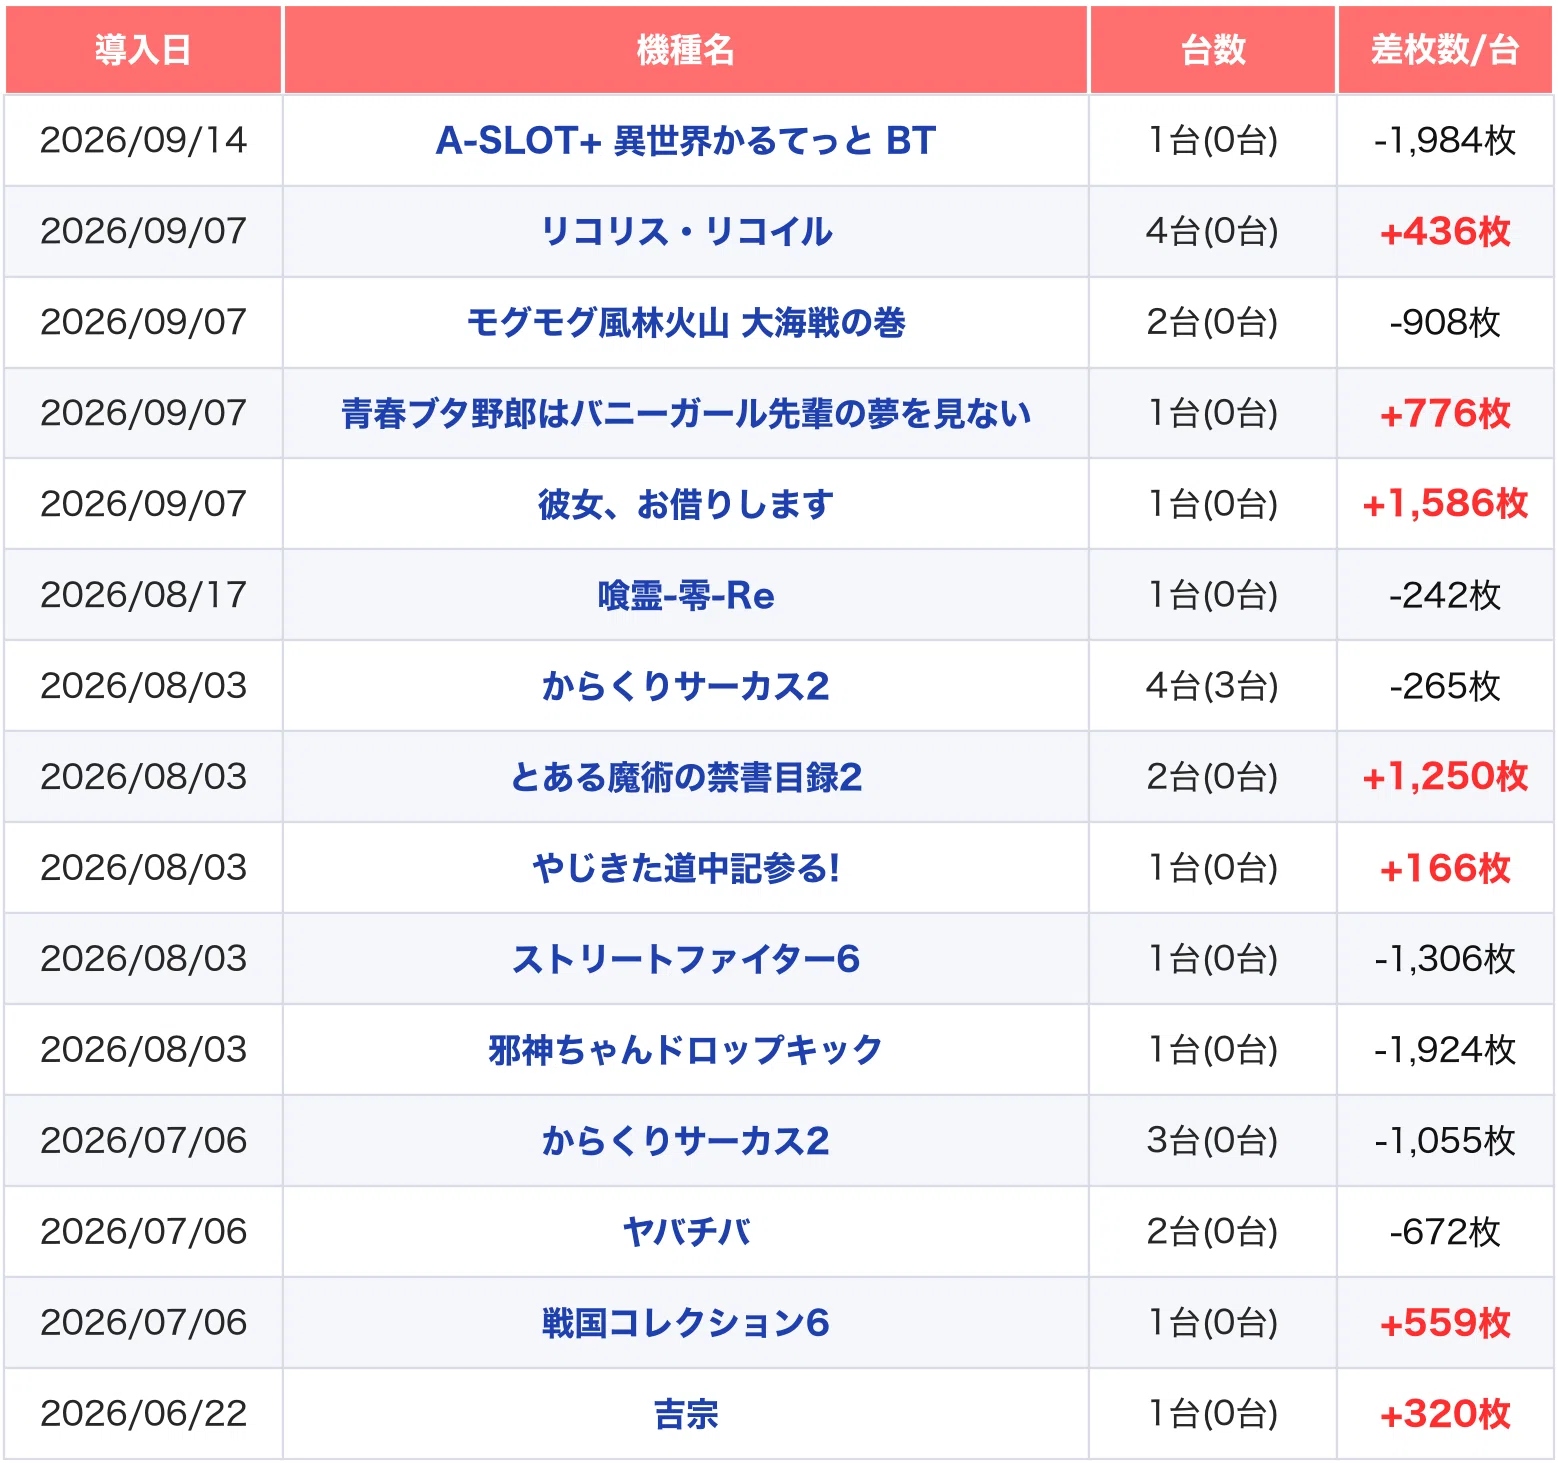This screenshot has width=1558, height=1463.
Task: Open the 喰霊-零-Re machine link
Action: 686,596
